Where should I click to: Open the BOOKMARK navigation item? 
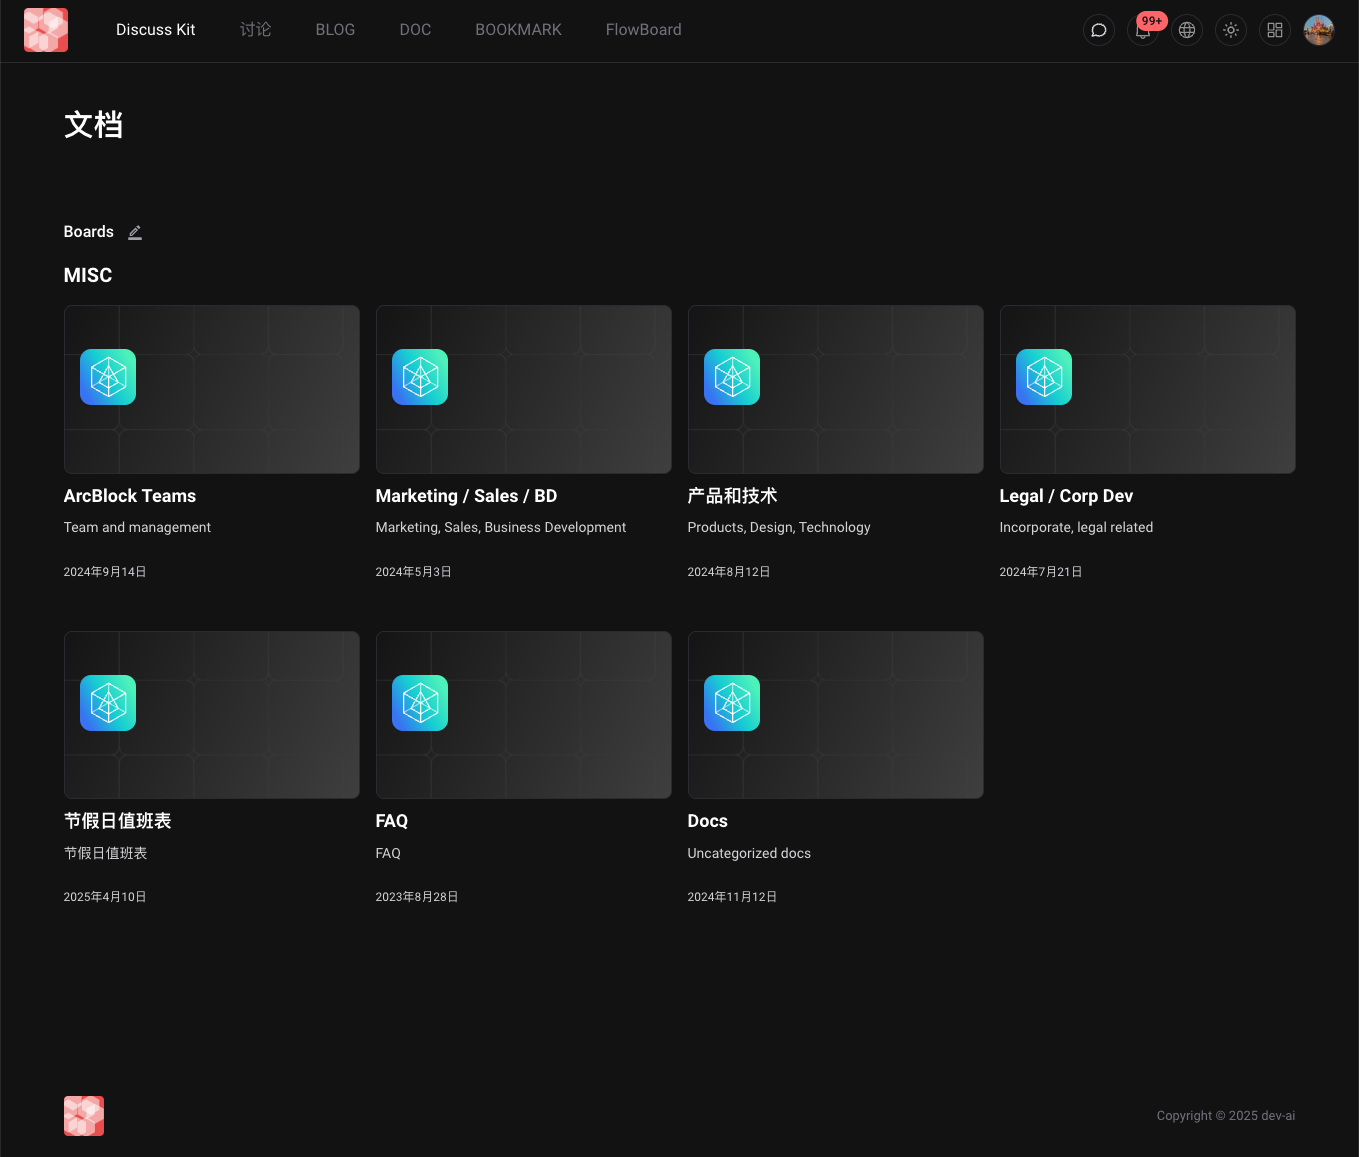click(518, 30)
